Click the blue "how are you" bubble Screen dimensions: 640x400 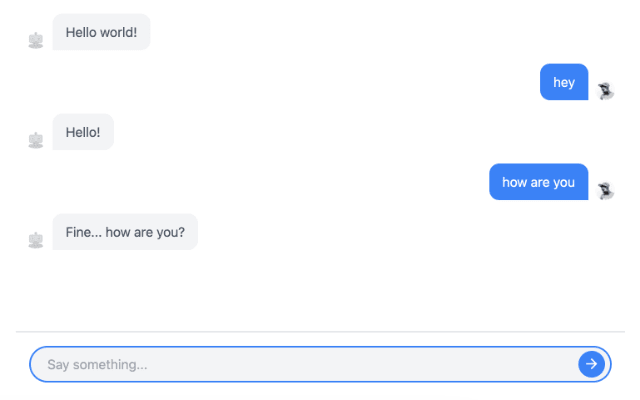tap(539, 182)
